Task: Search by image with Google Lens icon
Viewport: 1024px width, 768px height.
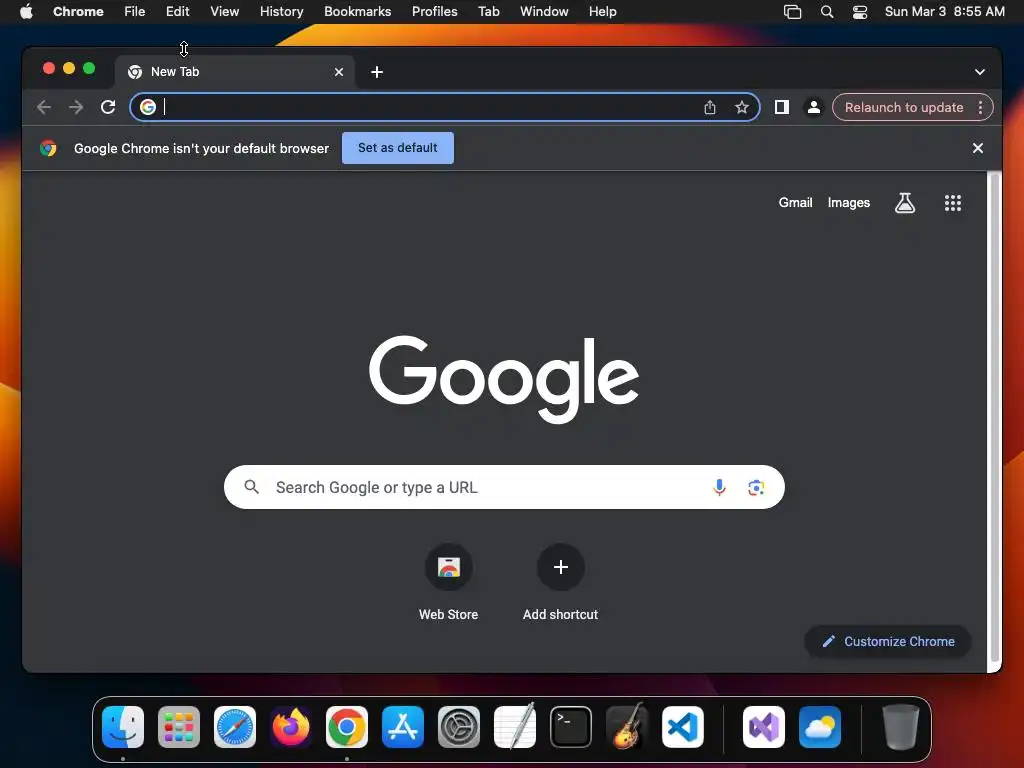Action: pos(756,487)
